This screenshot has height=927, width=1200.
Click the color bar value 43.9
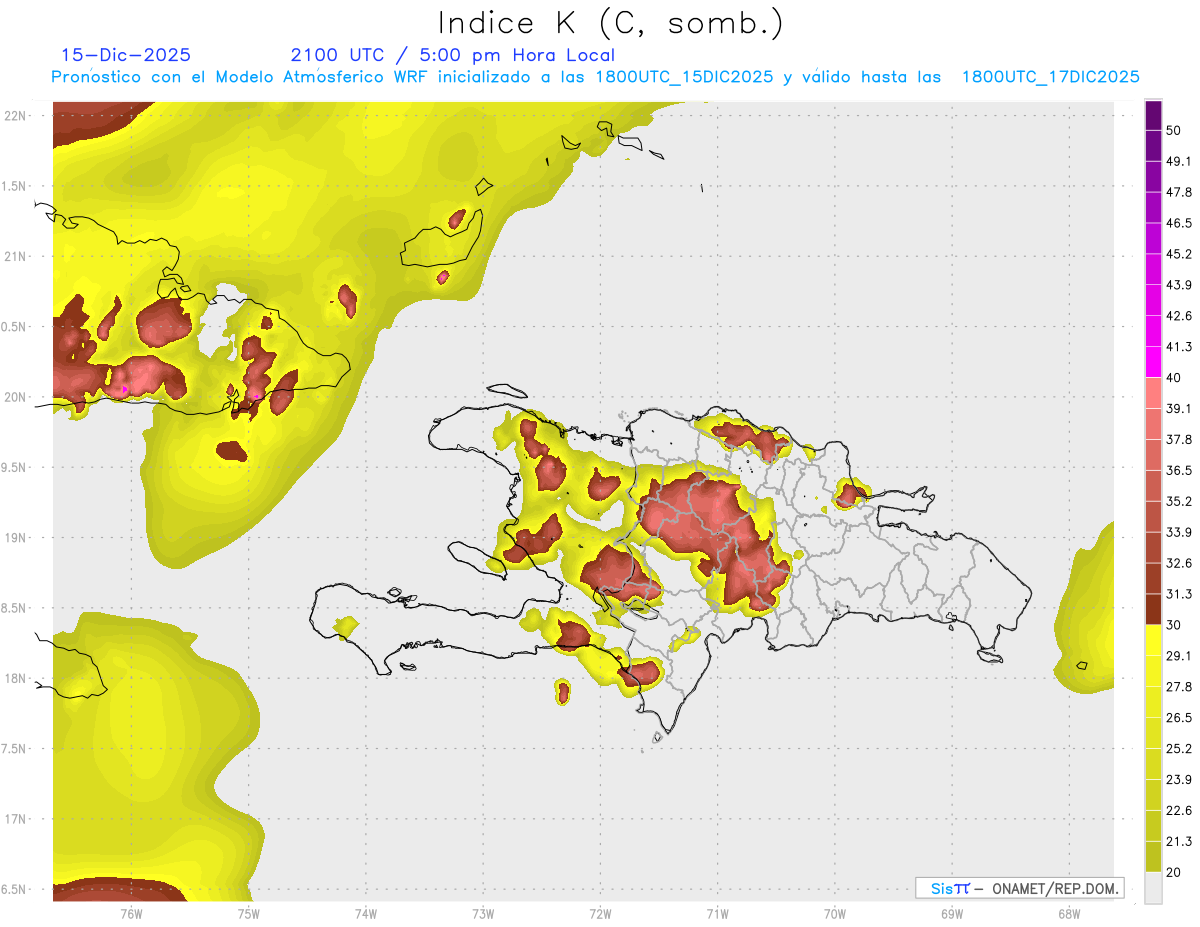(x=1179, y=285)
